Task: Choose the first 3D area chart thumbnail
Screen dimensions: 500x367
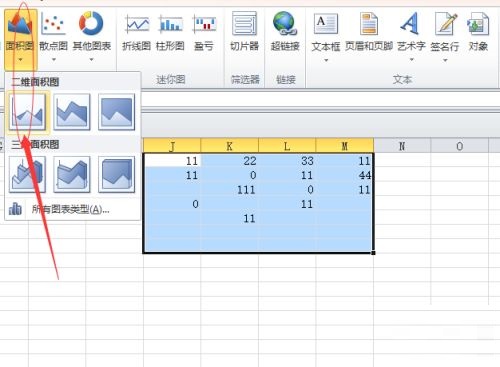Action: pos(27,175)
